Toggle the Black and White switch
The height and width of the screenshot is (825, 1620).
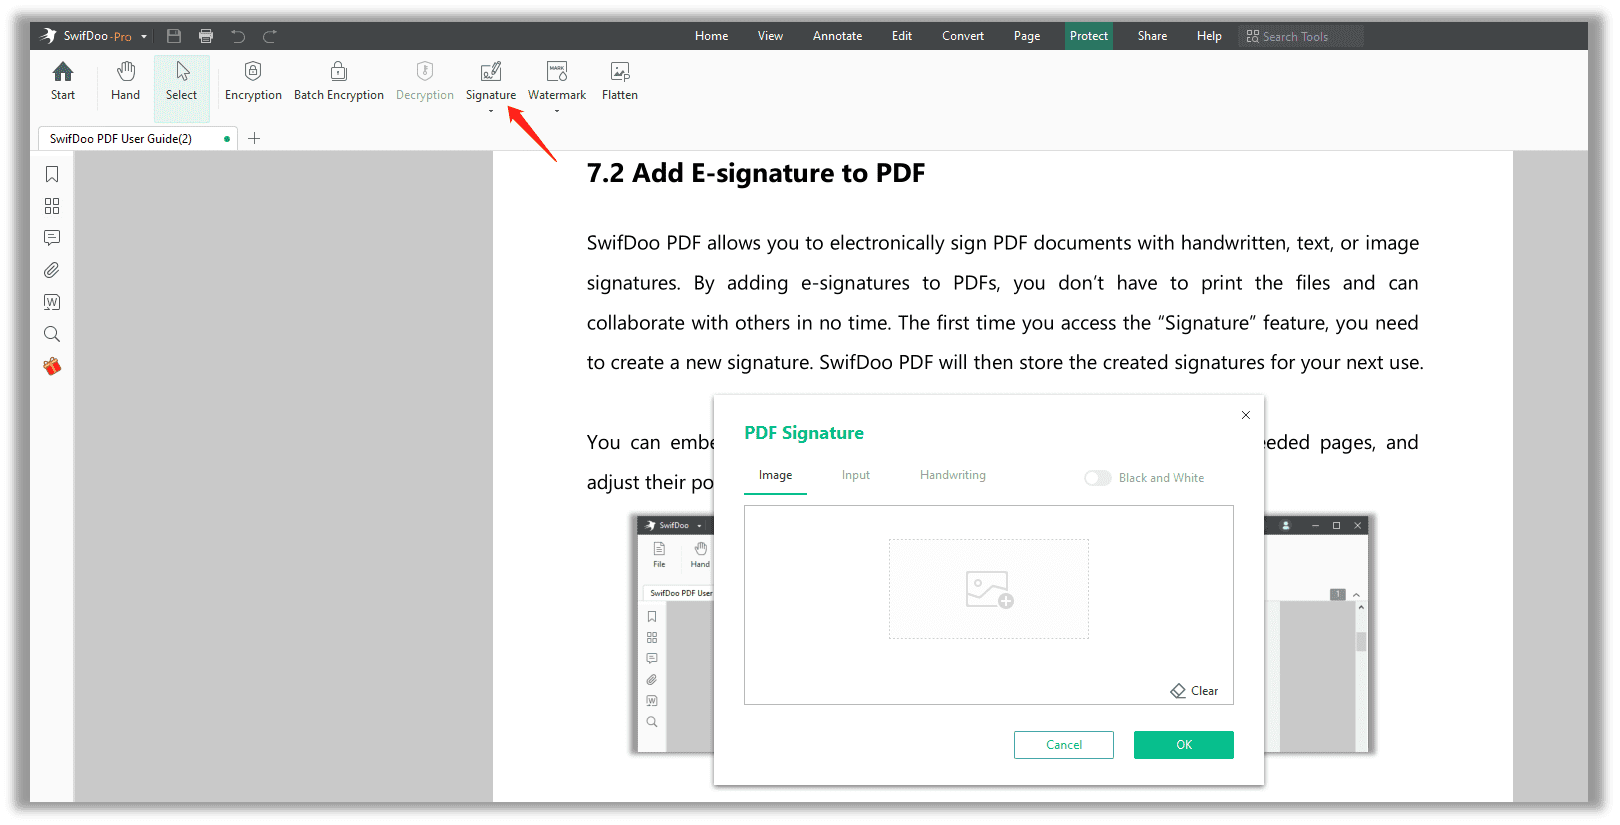tap(1097, 478)
